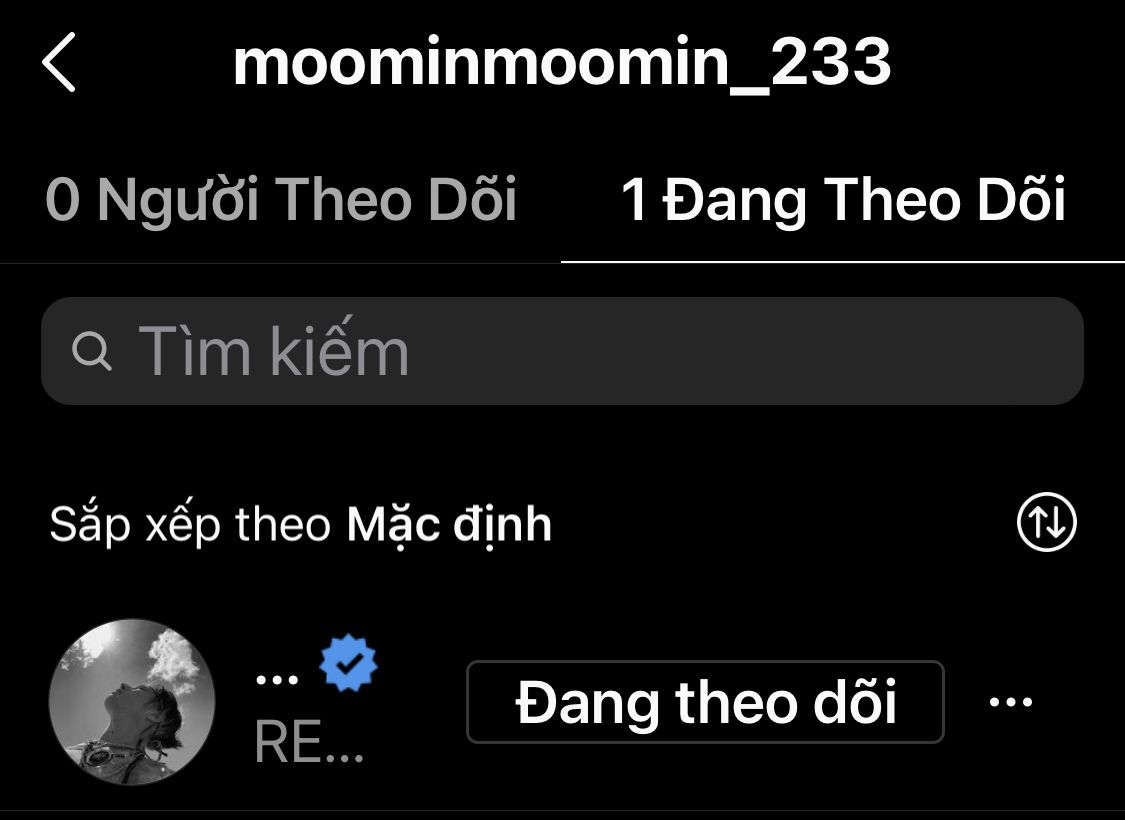Click the magnifying glass search icon
This screenshot has height=820, width=1125.
(x=92, y=352)
